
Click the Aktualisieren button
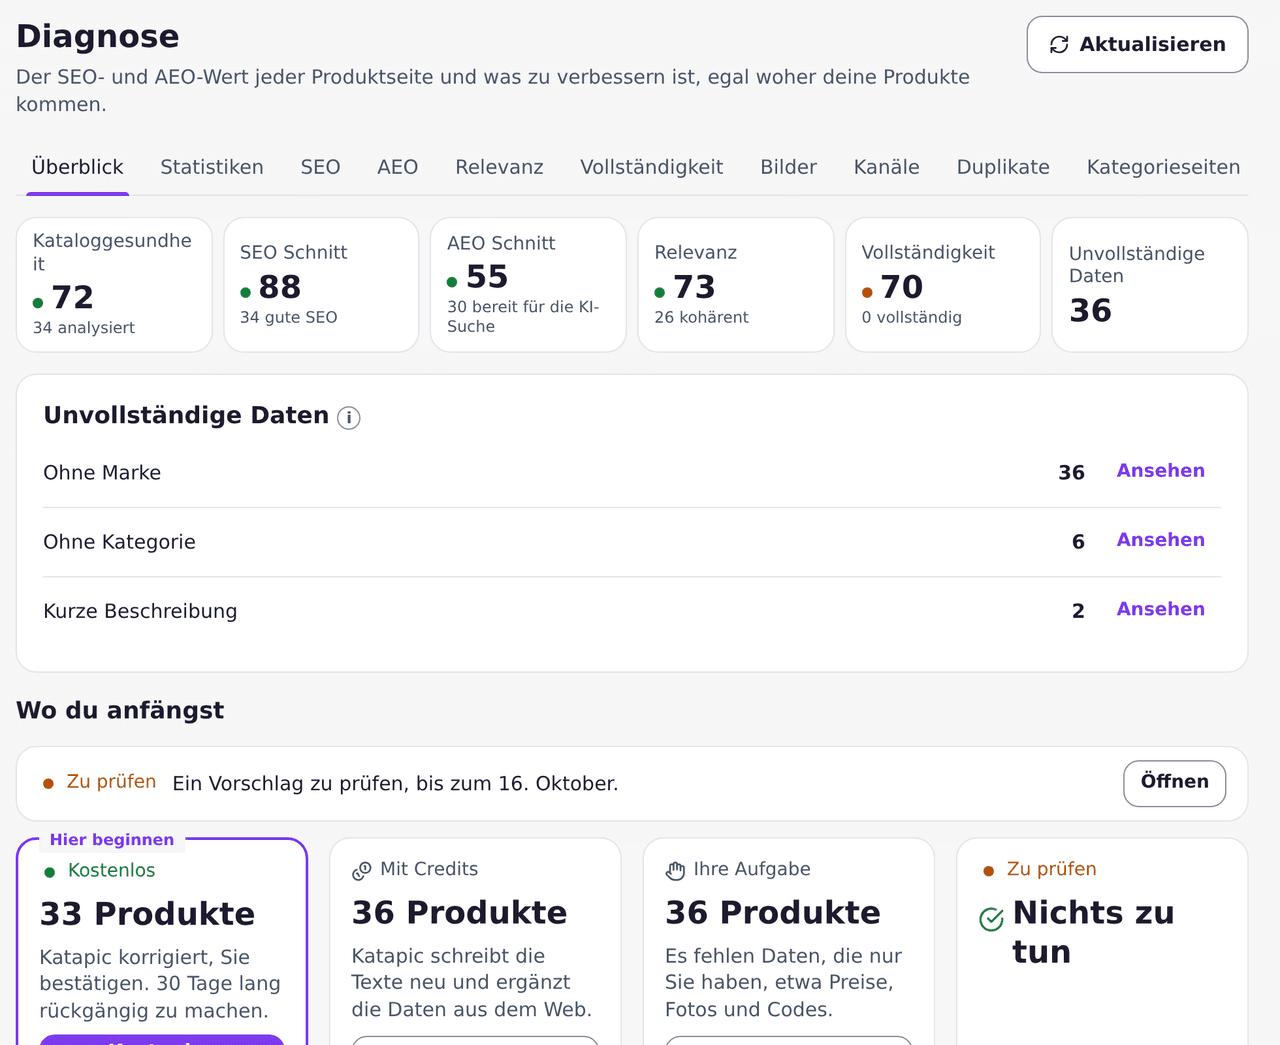pyautogui.click(x=1137, y=44)
